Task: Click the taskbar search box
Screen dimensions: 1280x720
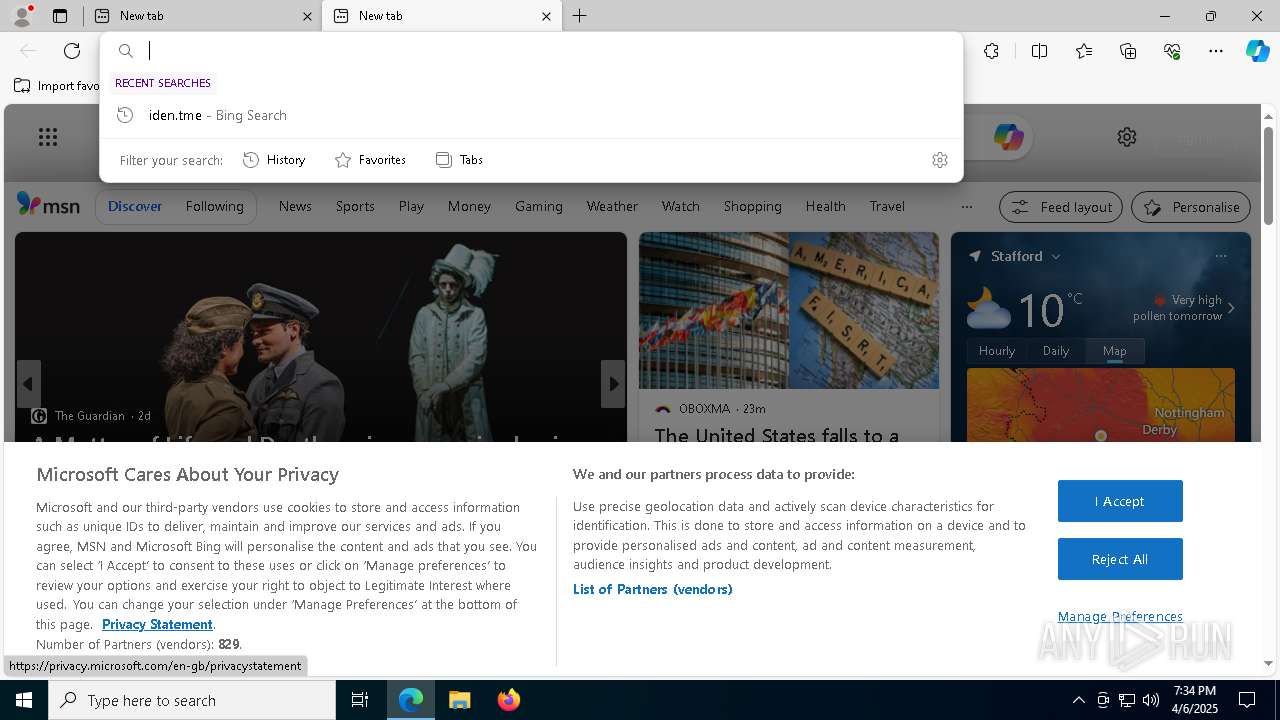Action: coord(192,700)
